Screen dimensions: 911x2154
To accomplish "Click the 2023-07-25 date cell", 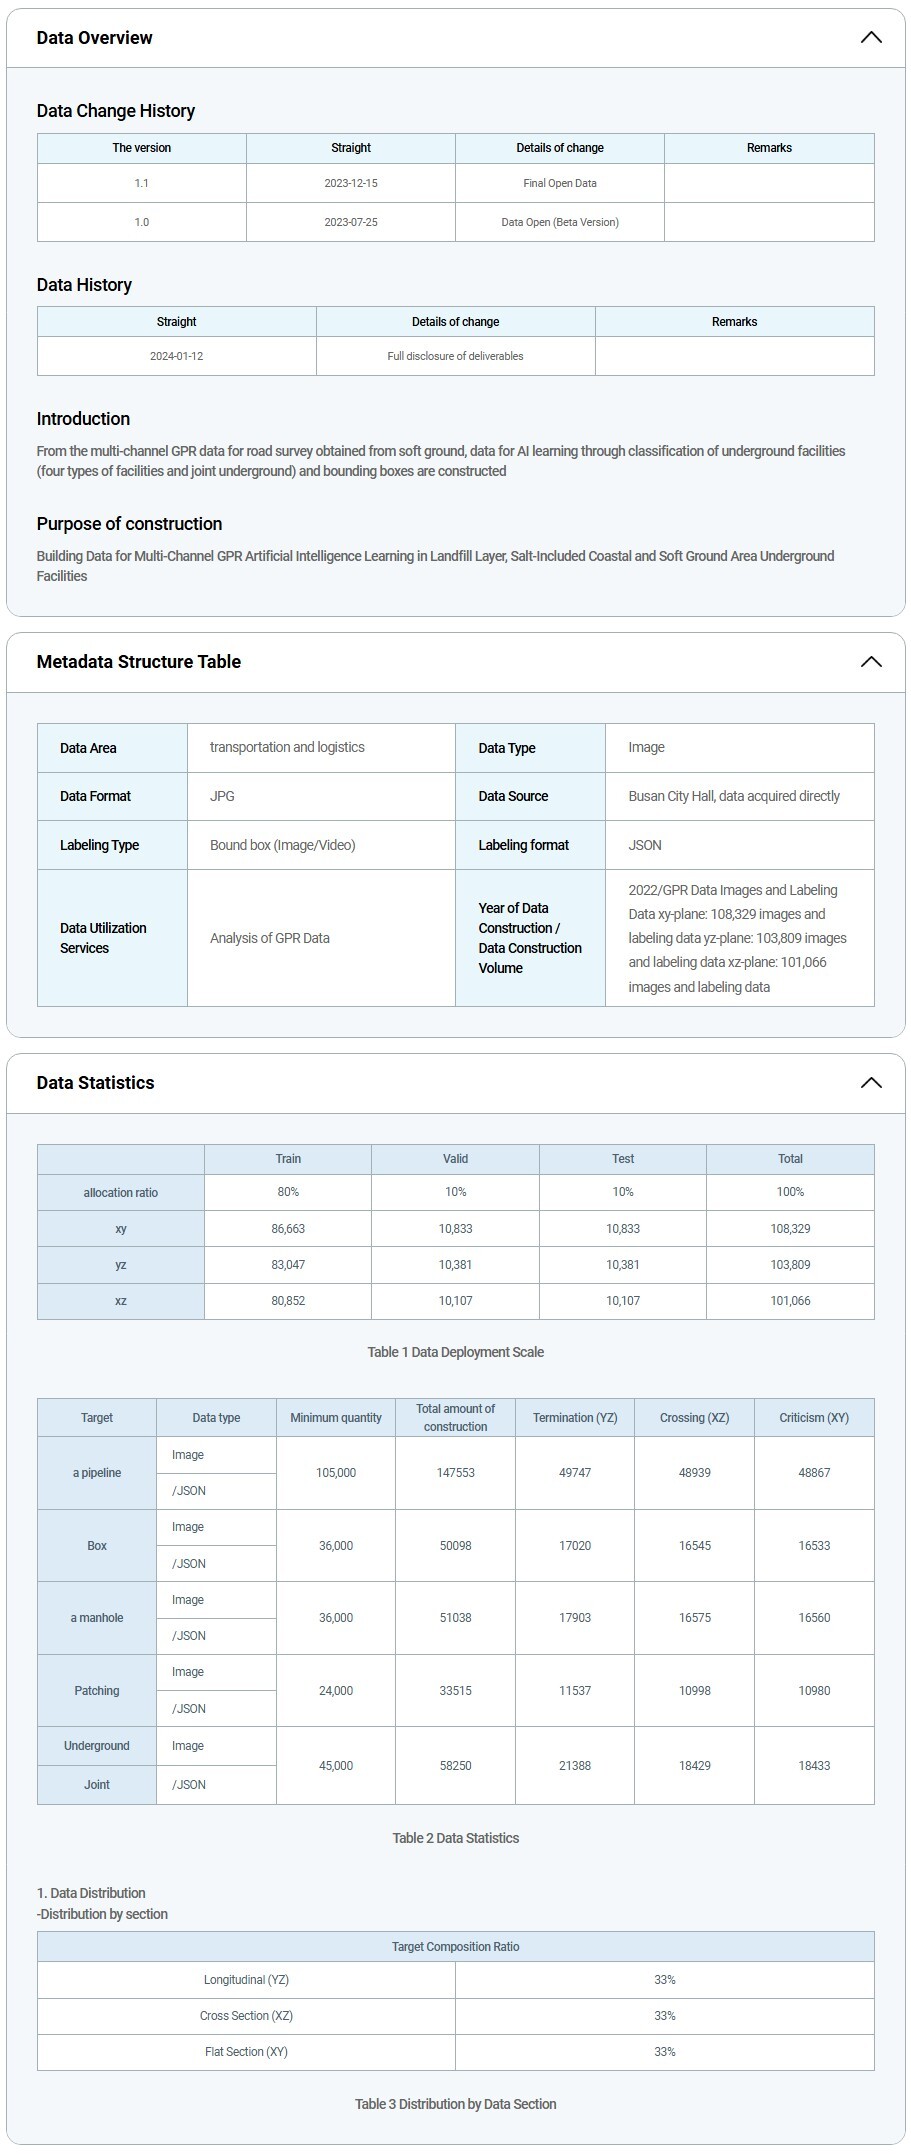I will 351,222.
